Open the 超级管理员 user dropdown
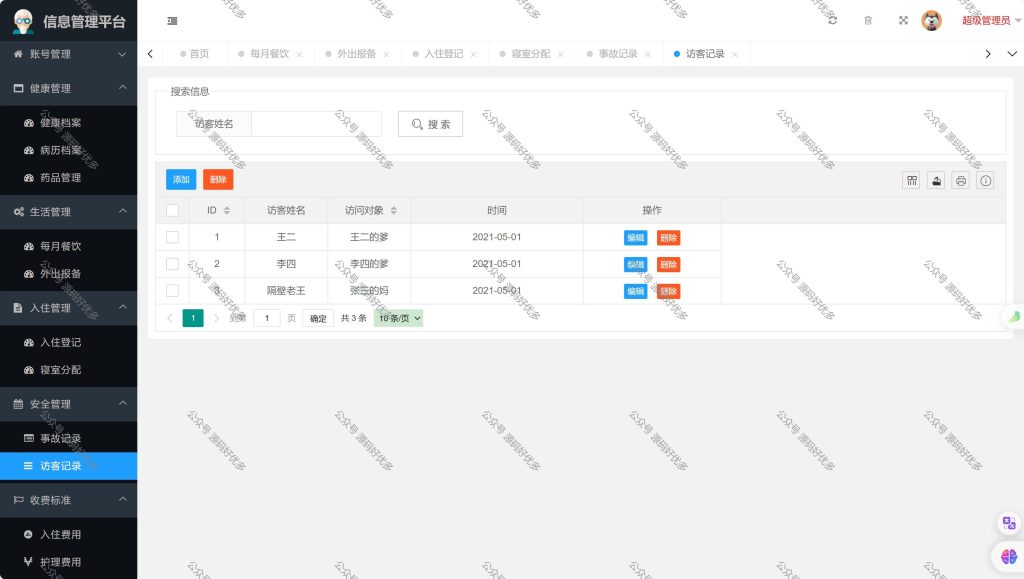This screenshot has height=579, width=1024. coord(991,20)
